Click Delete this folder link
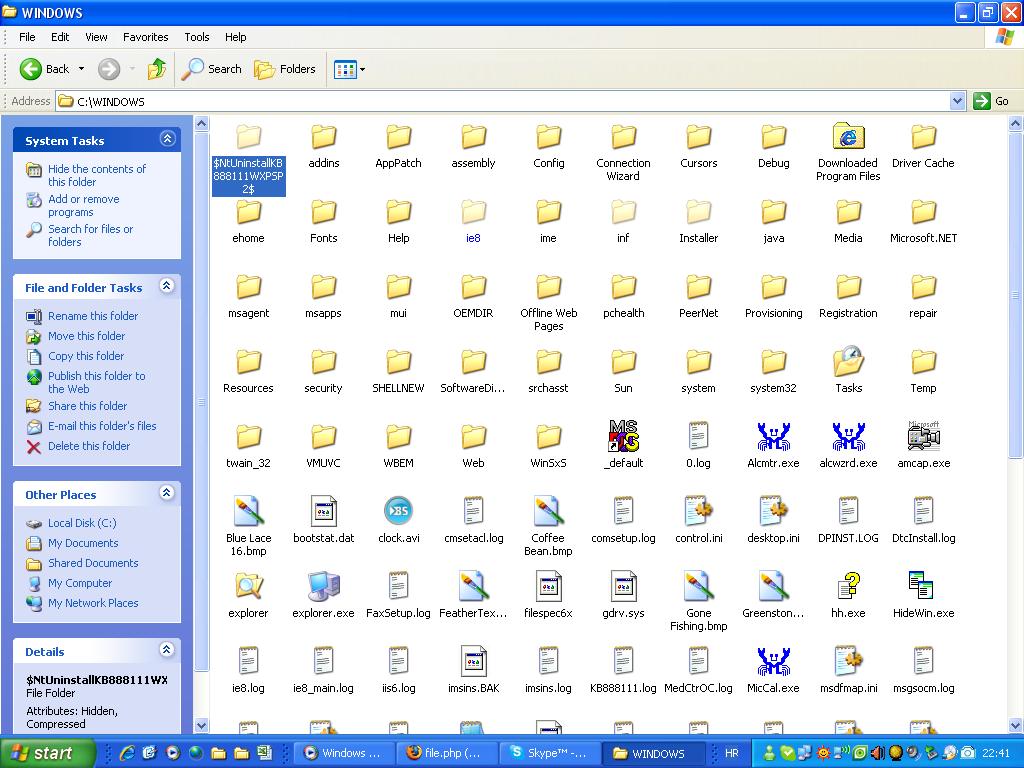The height and width of the screenshot is (768, 1024). pyautogui.click(x=89, y=446)
